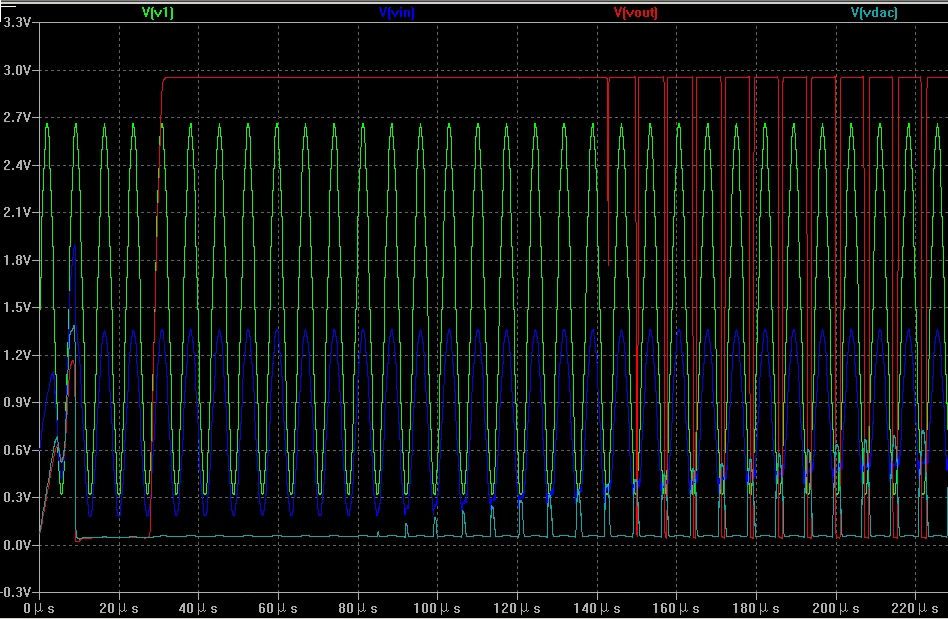Select the V(vout) trace label

[635, 13]
